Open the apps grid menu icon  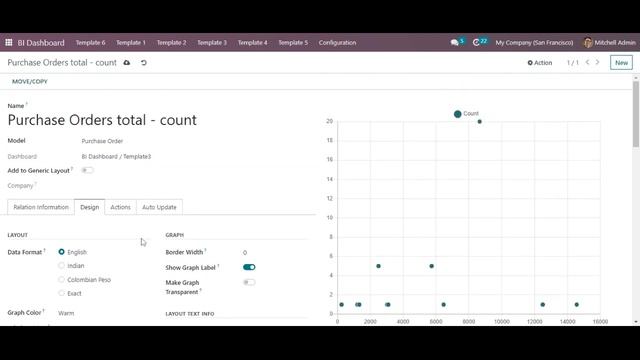coord(9,42)
